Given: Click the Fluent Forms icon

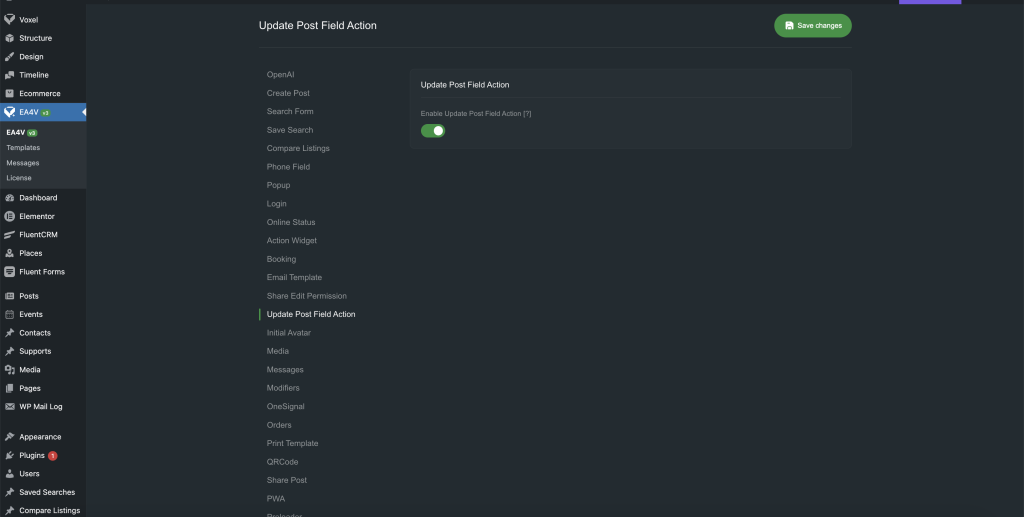Looking at the screenshot, I should pos(9,272).
